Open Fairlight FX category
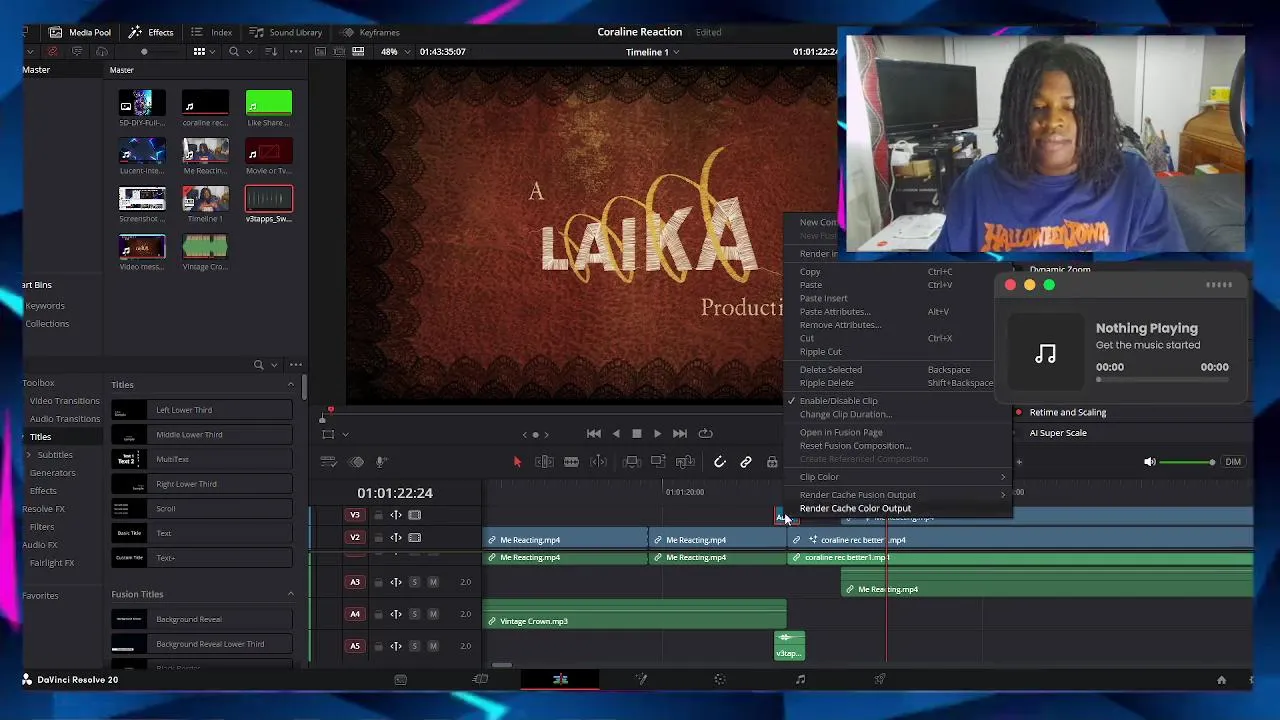This screenshot has height=720, width=1280. pos(51,563)
